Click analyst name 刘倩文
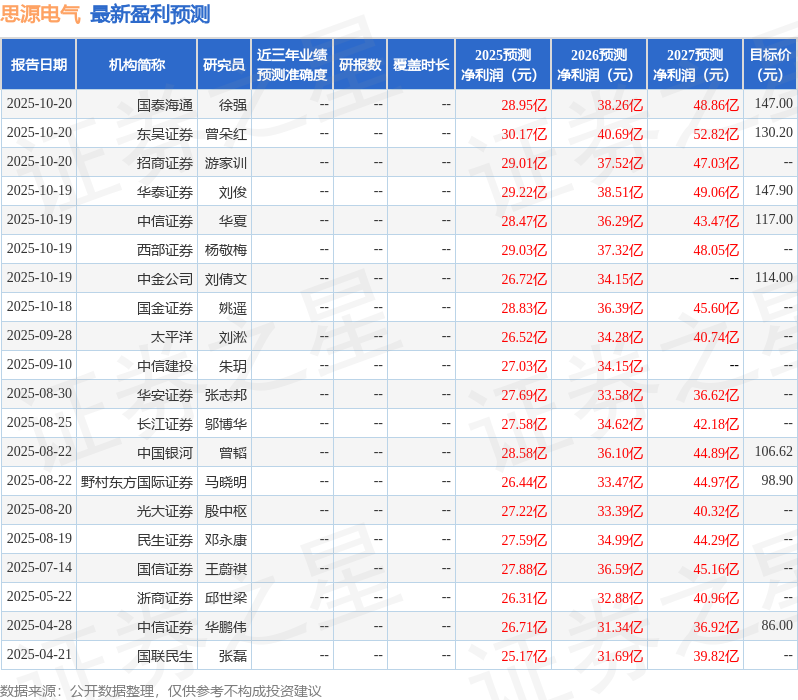This screenshot has height=700, width=798. click(225, 279)
